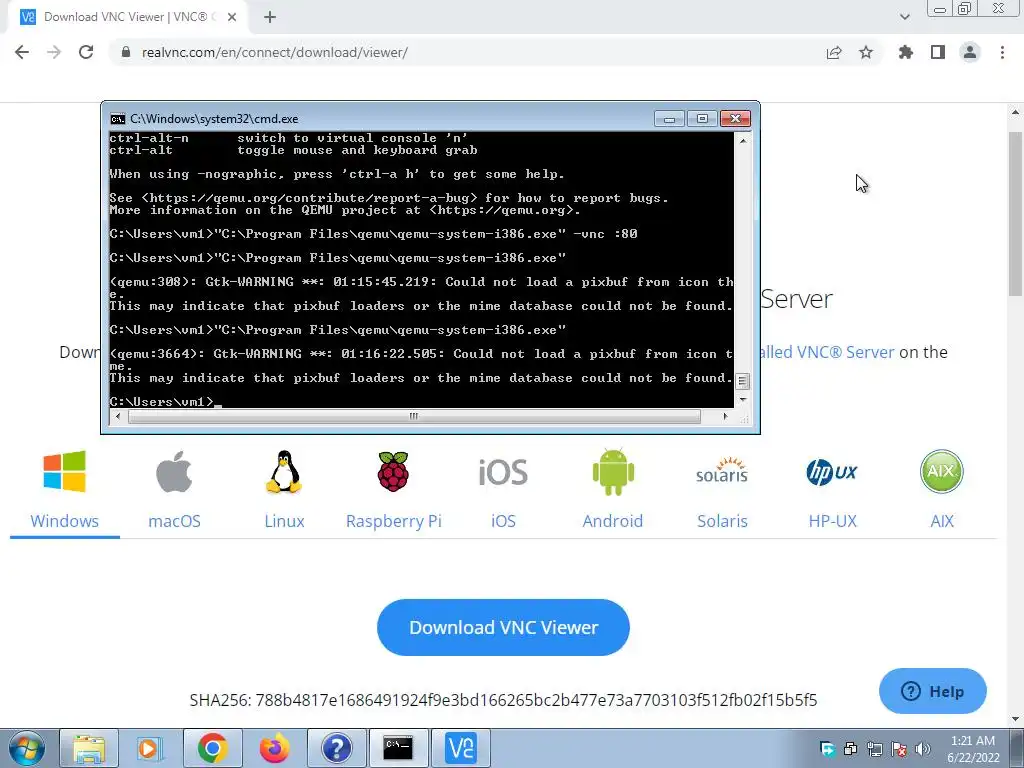
Task: Click cmd horizontal scrollbar left arrow
Action: point(118,416)
